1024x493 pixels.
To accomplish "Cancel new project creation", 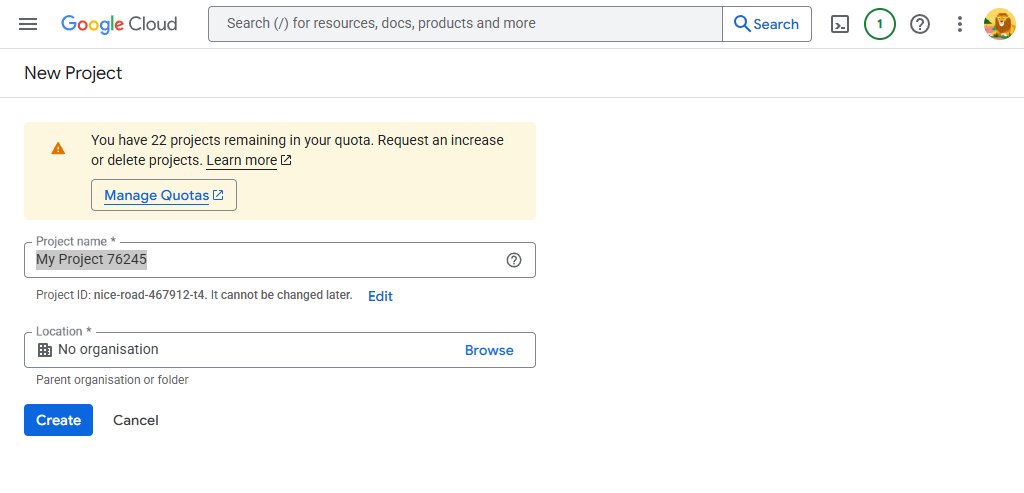I will (x=135, y=420).
